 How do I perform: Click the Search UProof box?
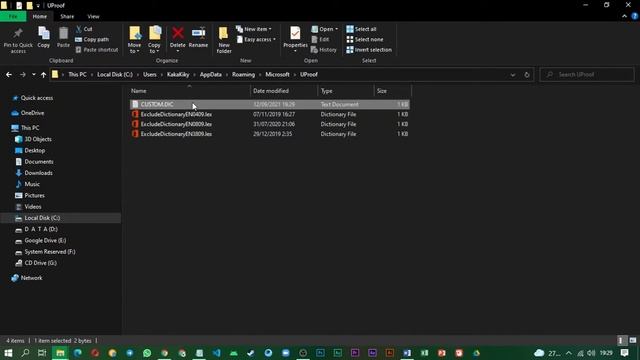click(x=587, y=75)
